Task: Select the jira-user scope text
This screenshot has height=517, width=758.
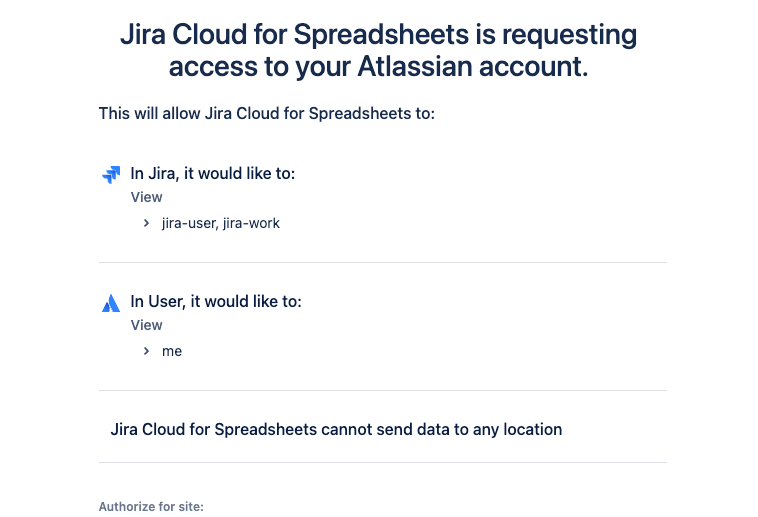Action: [x=190, y=223]
